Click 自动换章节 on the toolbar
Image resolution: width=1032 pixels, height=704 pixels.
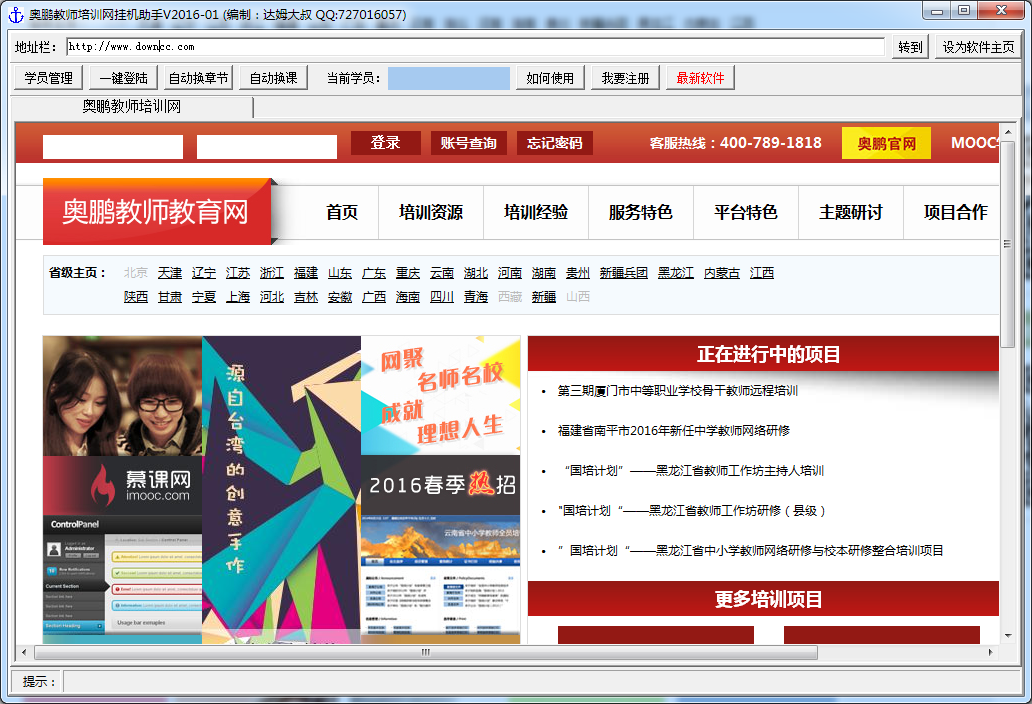point(198,77)
